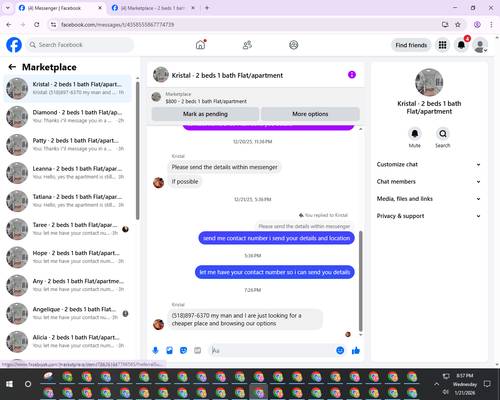Click the conversation list scrollbar
The image size is (500, 400).
[137, 150]
